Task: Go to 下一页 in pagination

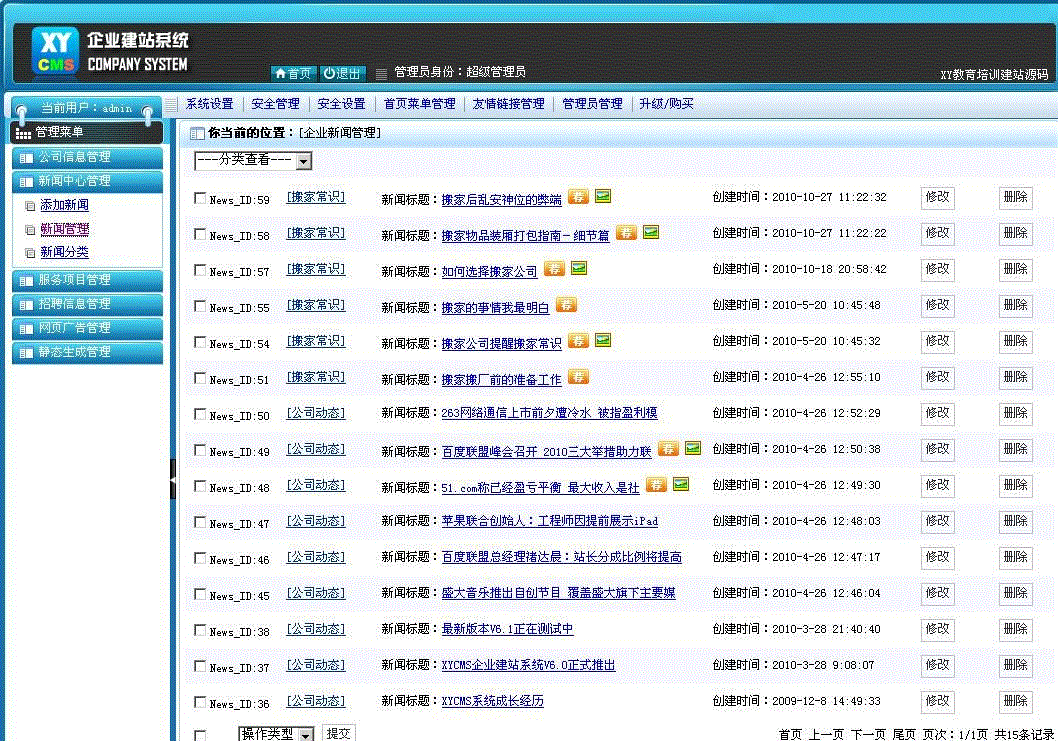Action: coord(868,734)
